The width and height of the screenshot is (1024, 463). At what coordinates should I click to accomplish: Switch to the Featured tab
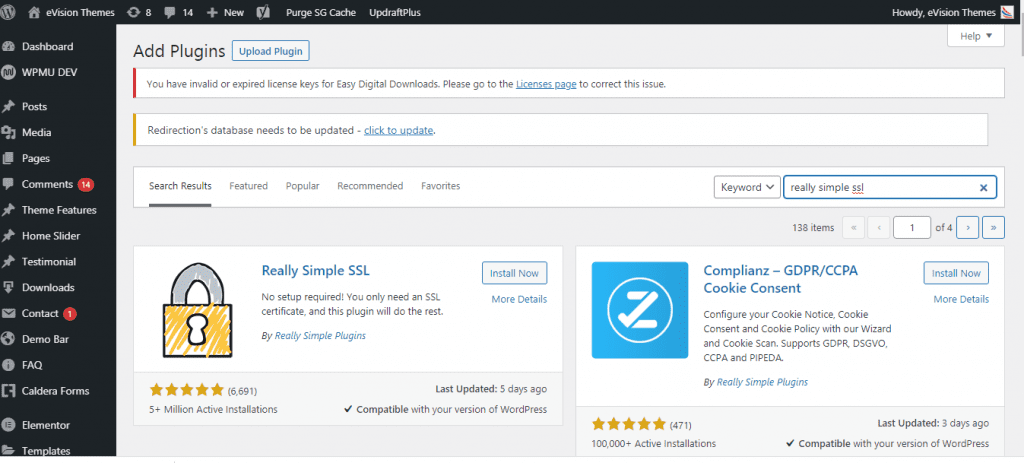[x=248, y=186]
